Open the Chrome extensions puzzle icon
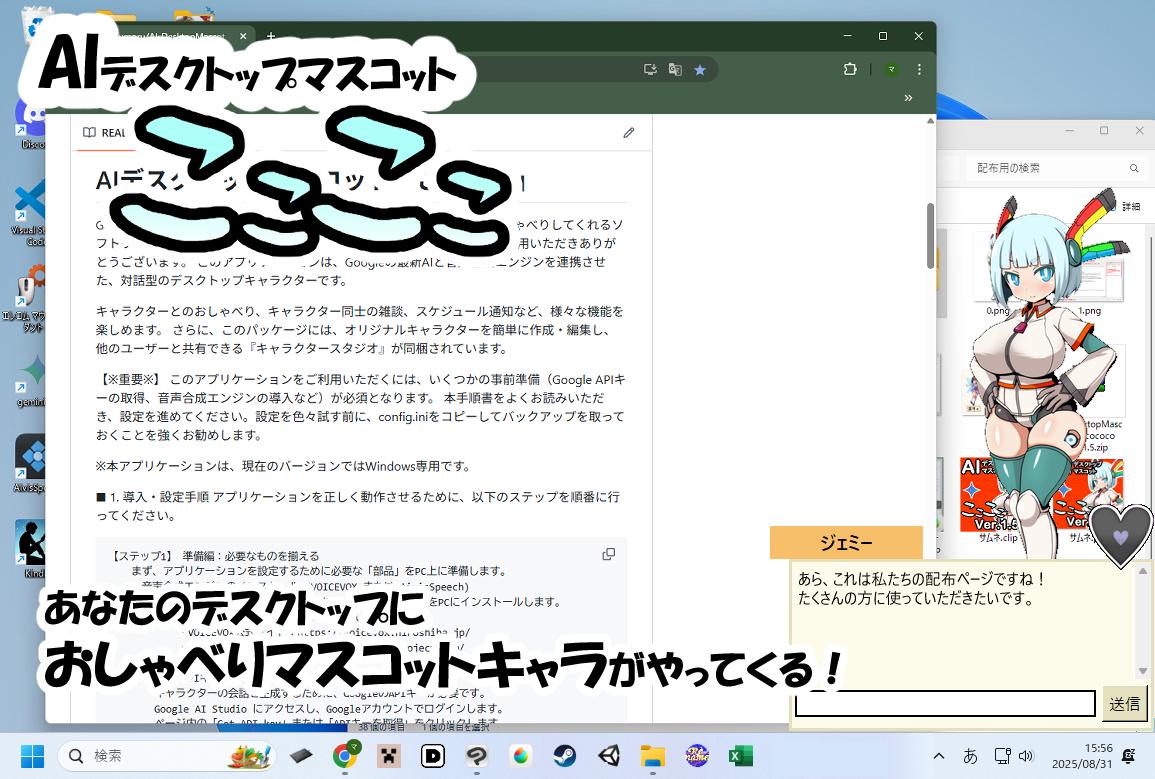Screen dimensions: 1155x779 click(x=850, y=69)
